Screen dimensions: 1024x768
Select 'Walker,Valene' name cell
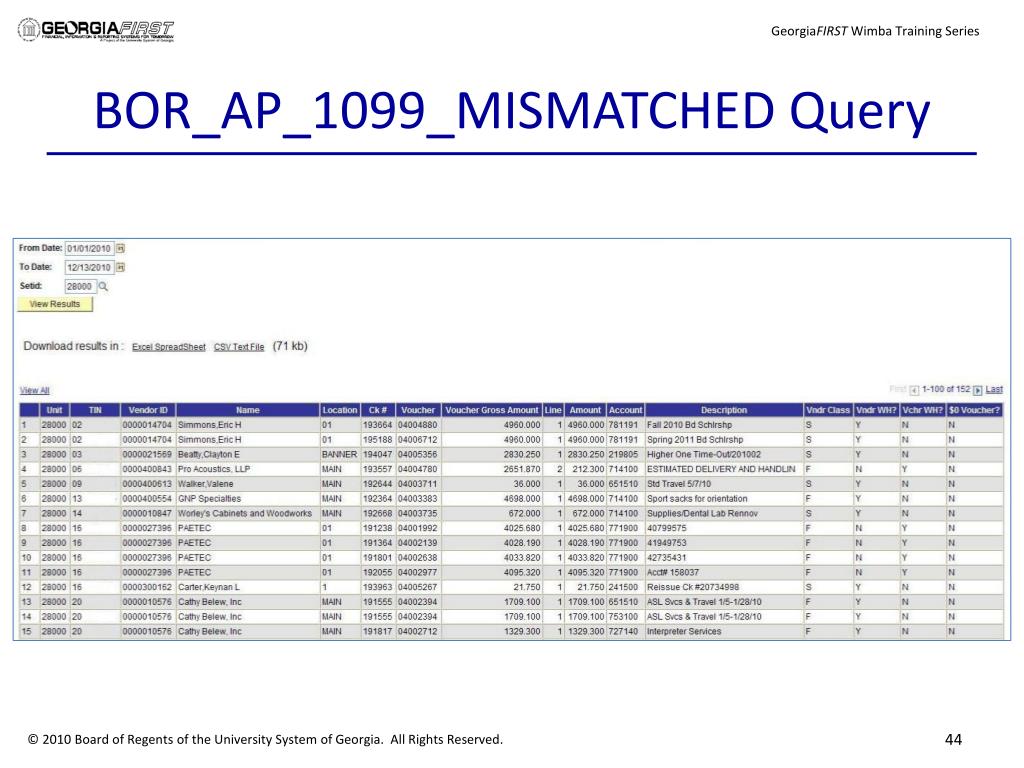click(x=248, y=485)
